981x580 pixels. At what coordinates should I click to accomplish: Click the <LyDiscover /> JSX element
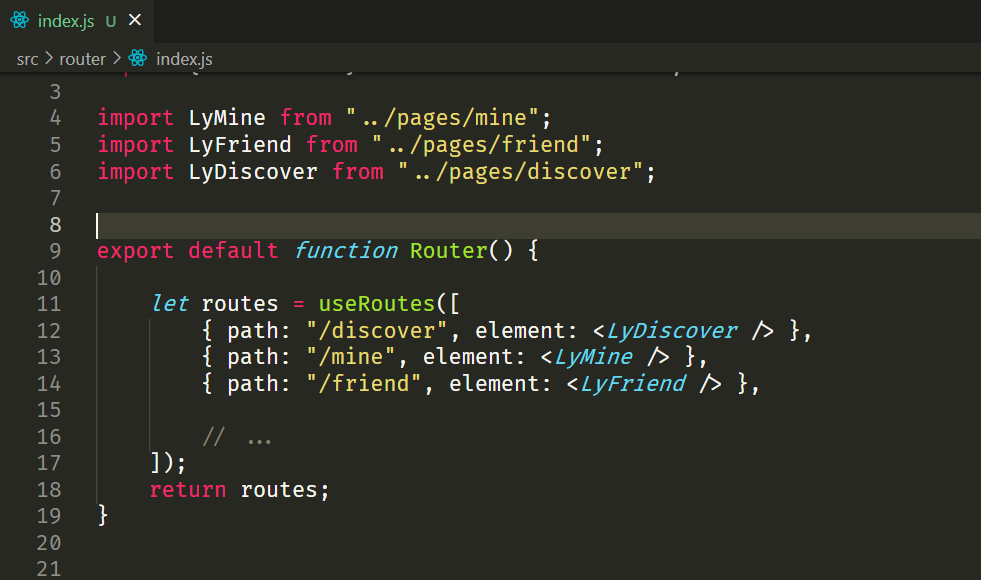pyautogui.click(x=683, y=331)
